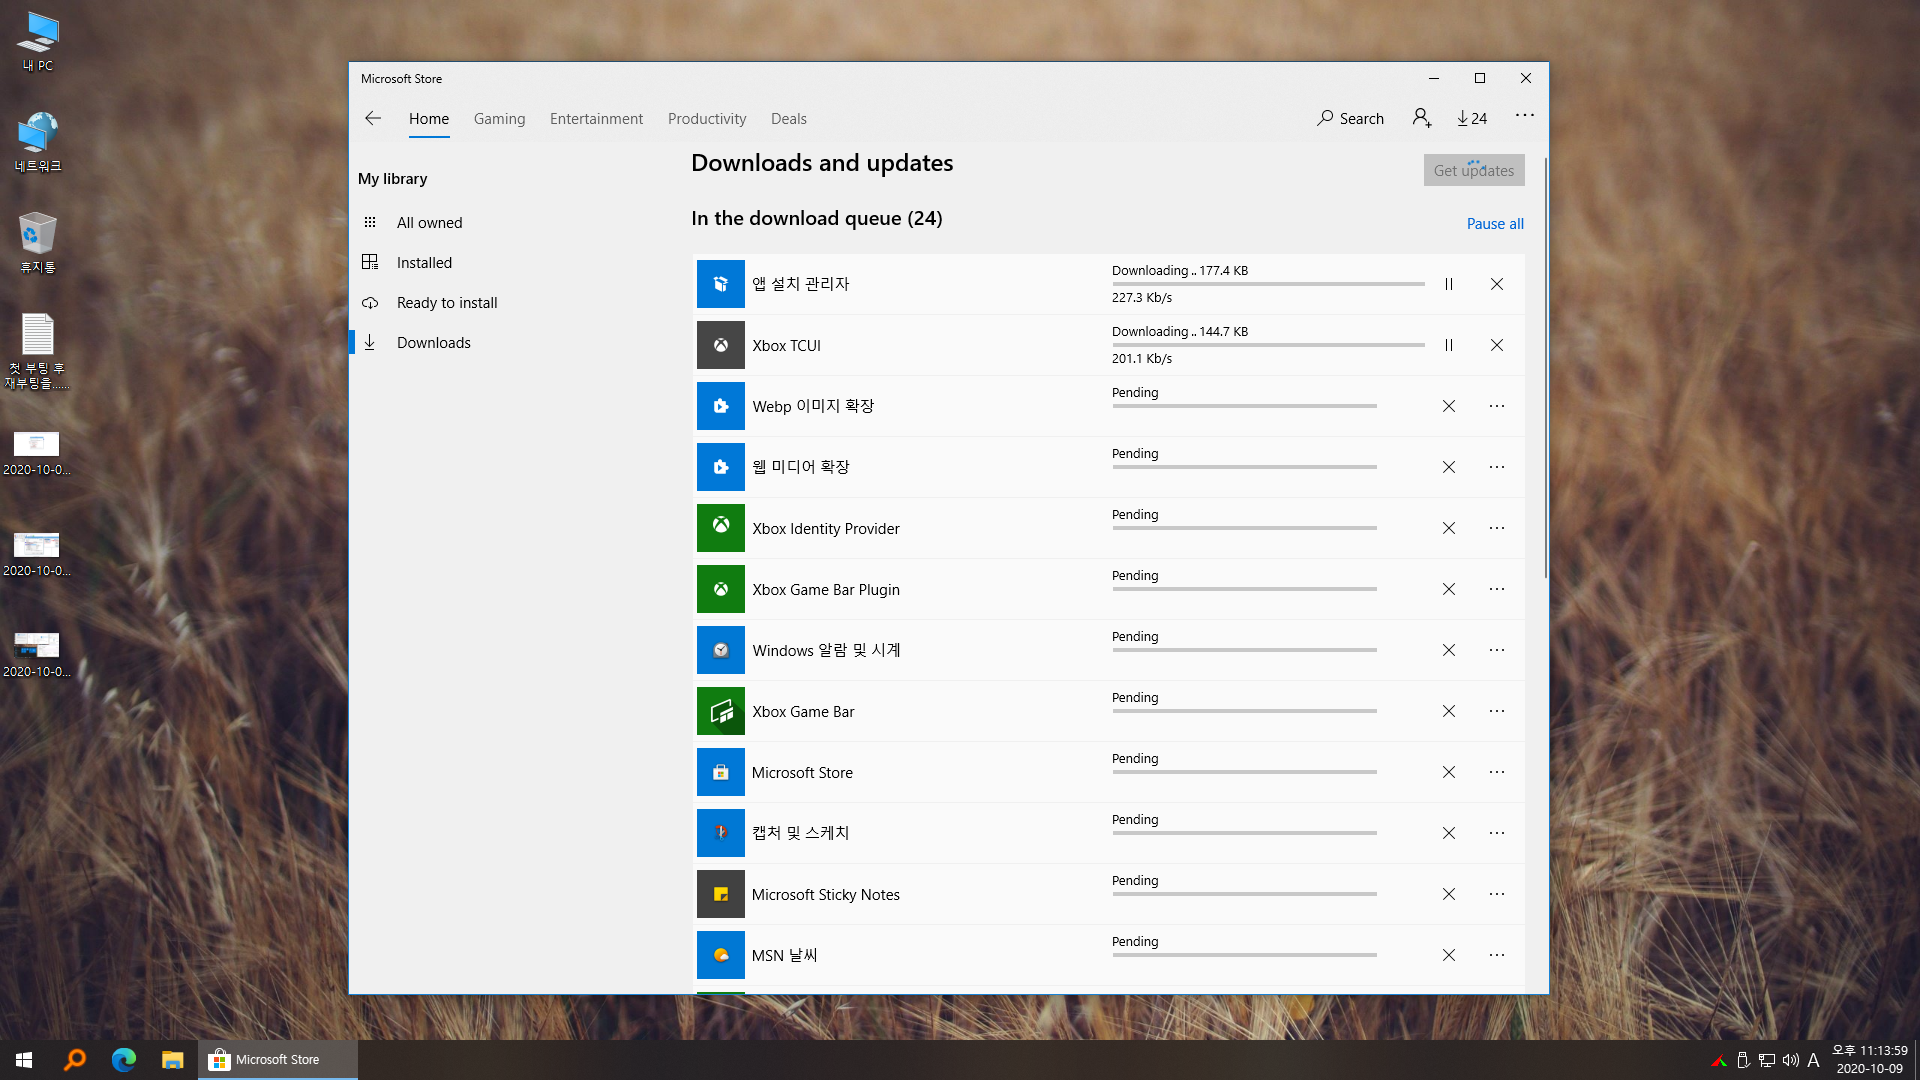The width and height of the screenshot is (1920, 1080).
Task: Click the back arrow in Store header
Action: (373, 118)
